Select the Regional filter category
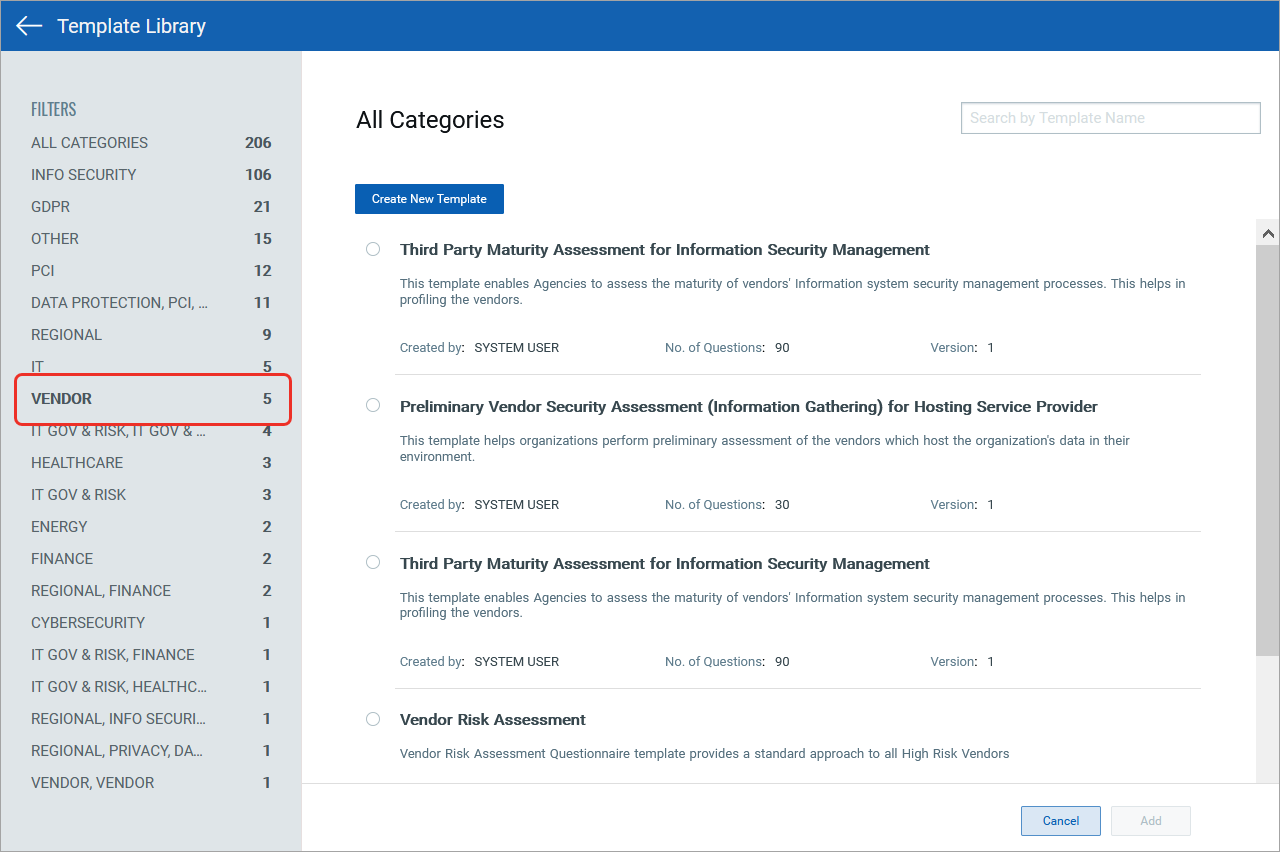 point(66,335)
